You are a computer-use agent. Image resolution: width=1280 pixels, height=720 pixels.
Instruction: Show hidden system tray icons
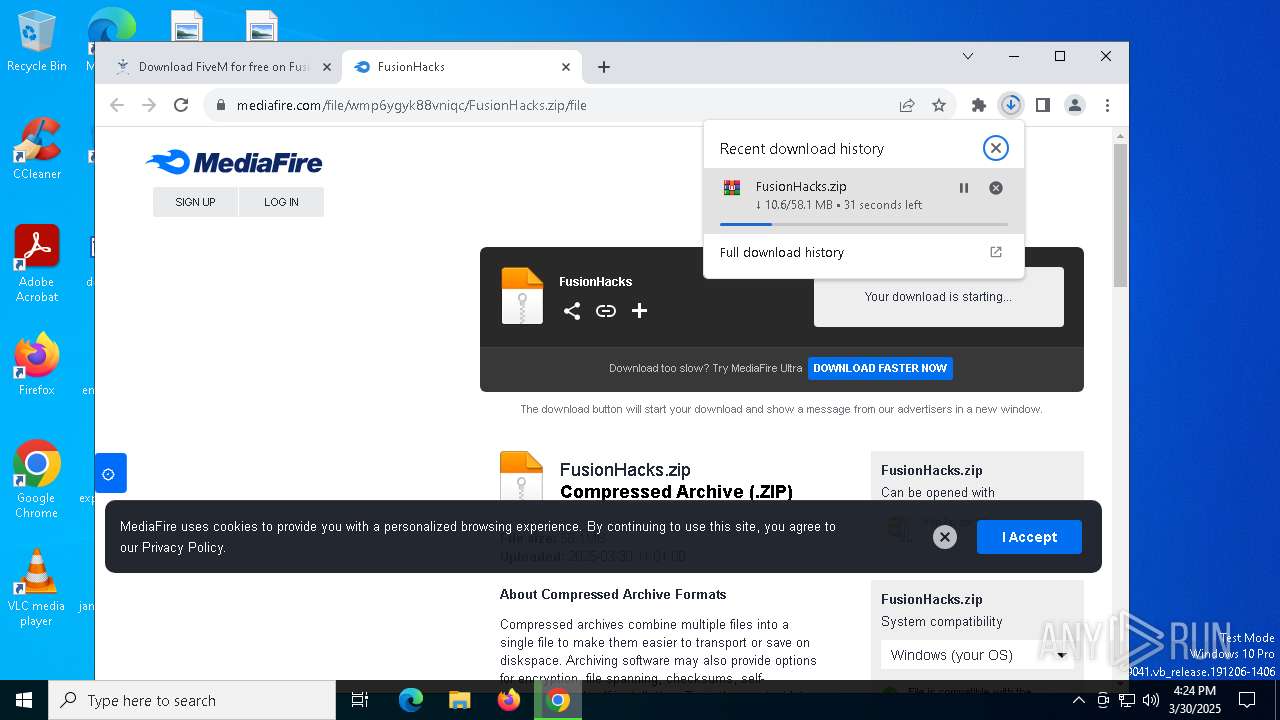1078,700
